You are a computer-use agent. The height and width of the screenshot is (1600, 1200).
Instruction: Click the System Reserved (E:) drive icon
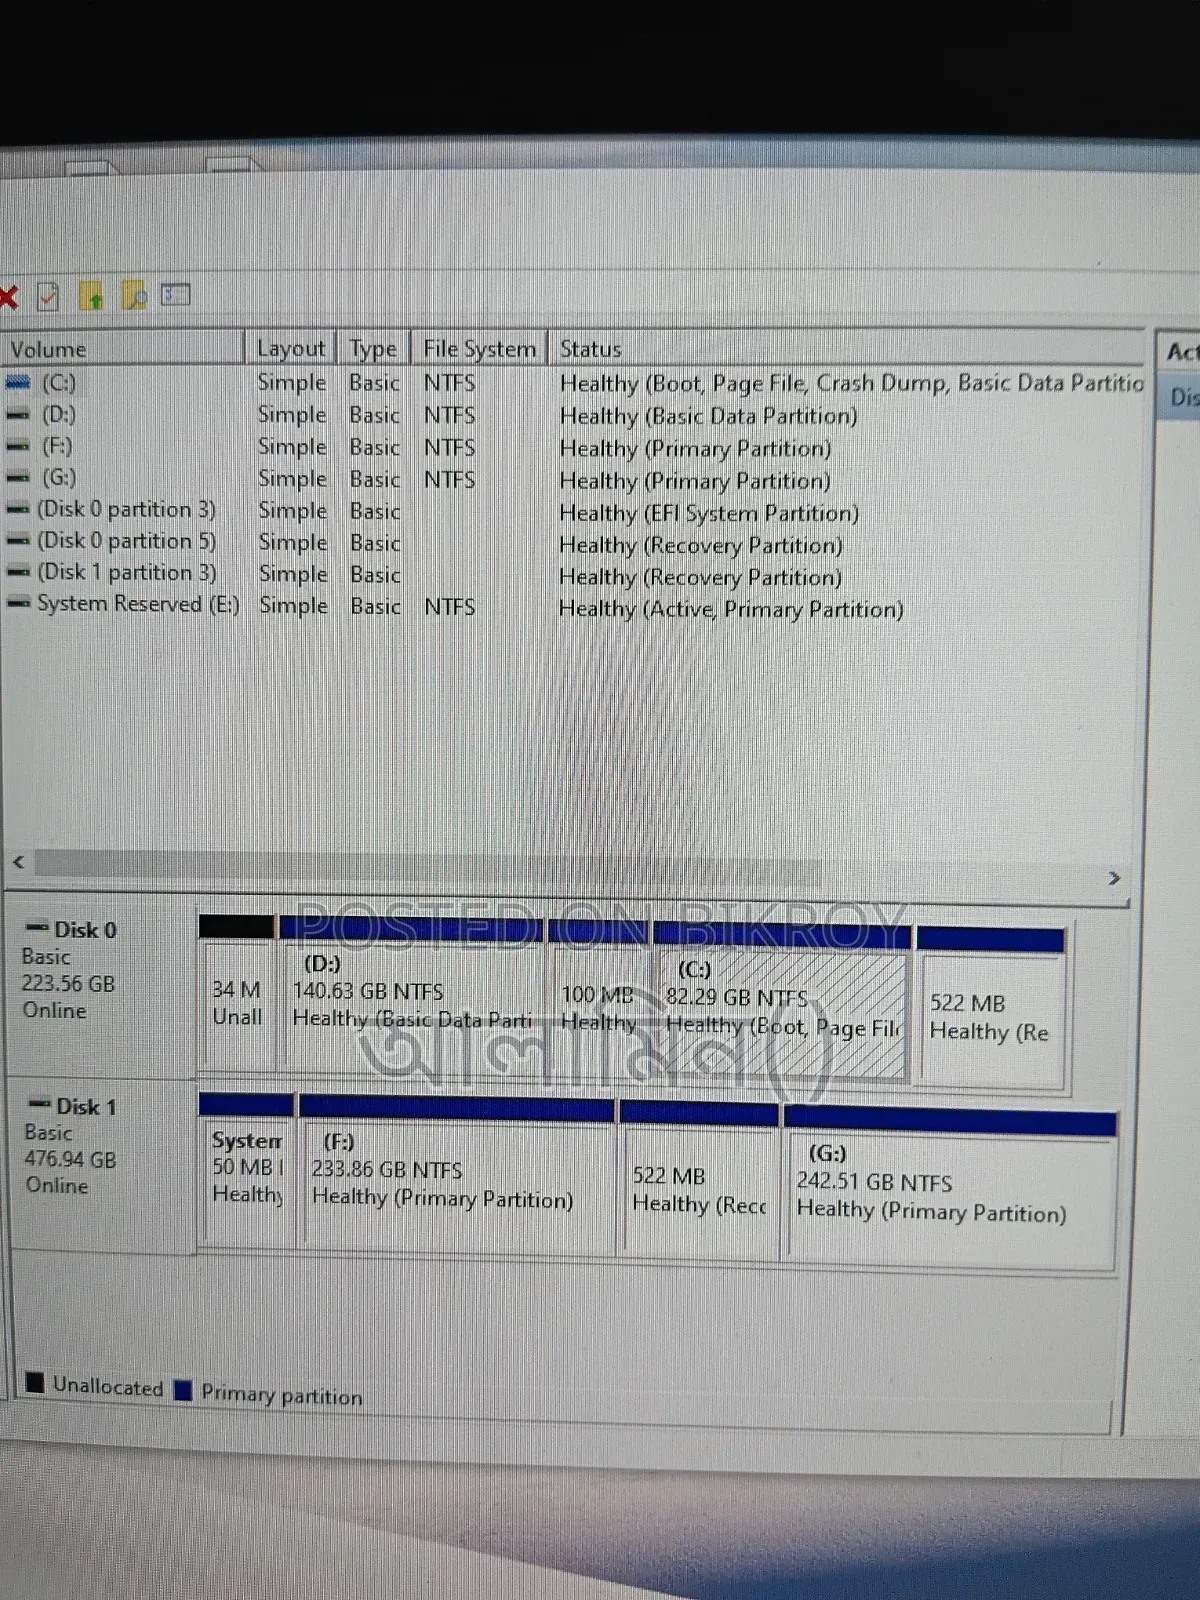tap(18, 604)
